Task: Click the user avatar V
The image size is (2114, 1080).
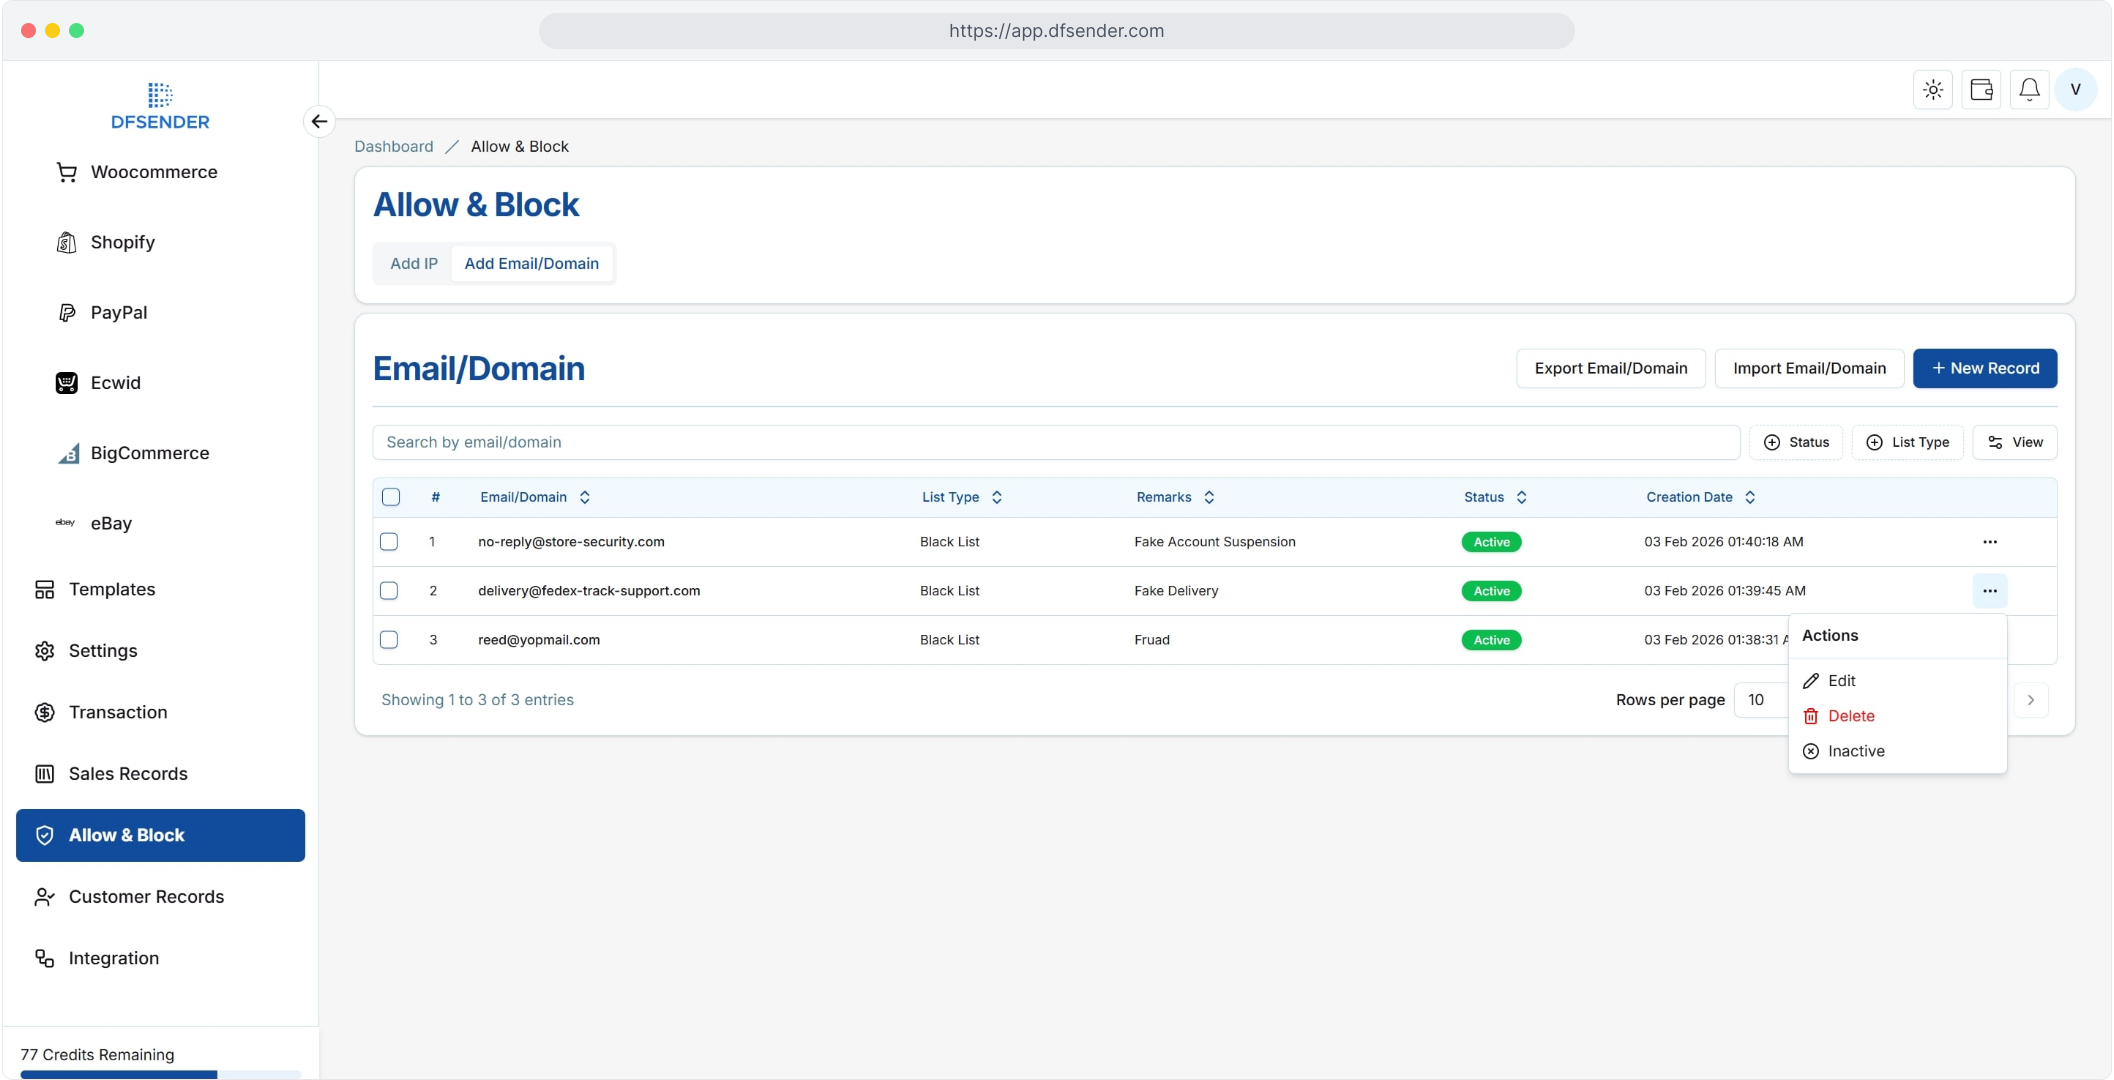Action: (x=2075, y=90)
